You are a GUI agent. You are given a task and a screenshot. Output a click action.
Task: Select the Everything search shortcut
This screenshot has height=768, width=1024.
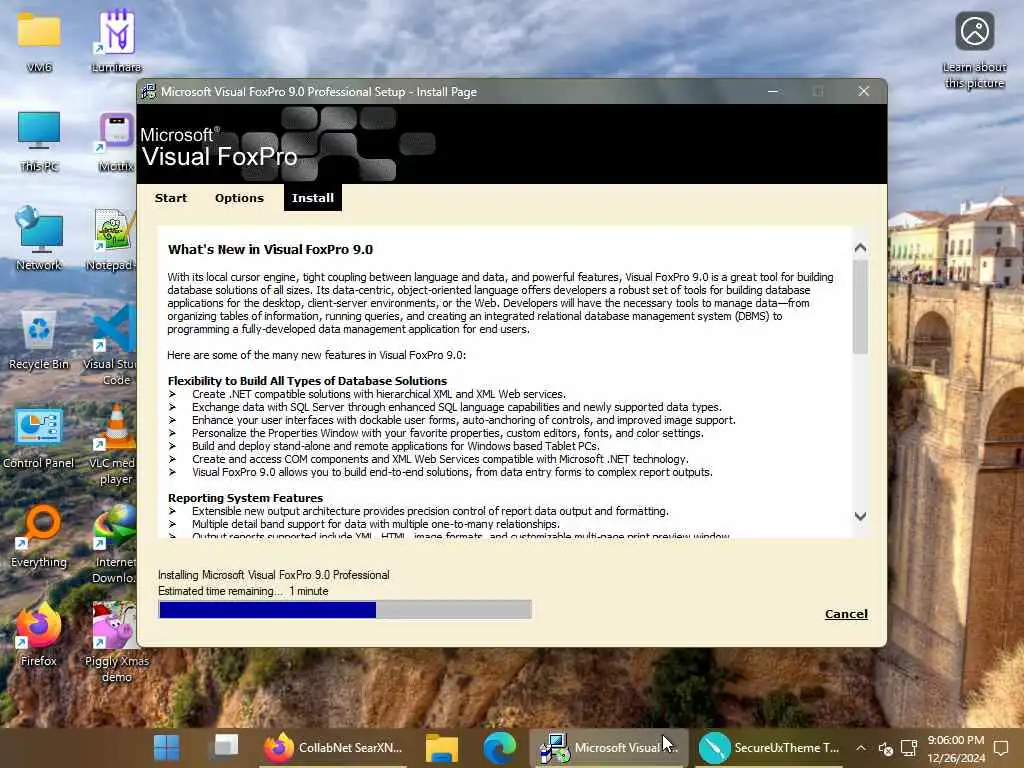pyautogui.click(x=39, y=537)
